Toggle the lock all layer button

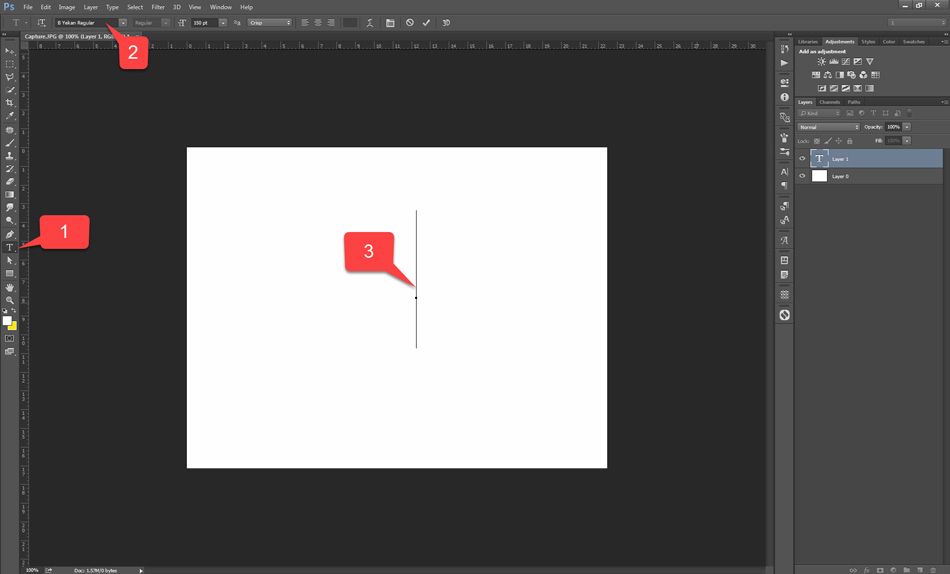pos(850,141)
